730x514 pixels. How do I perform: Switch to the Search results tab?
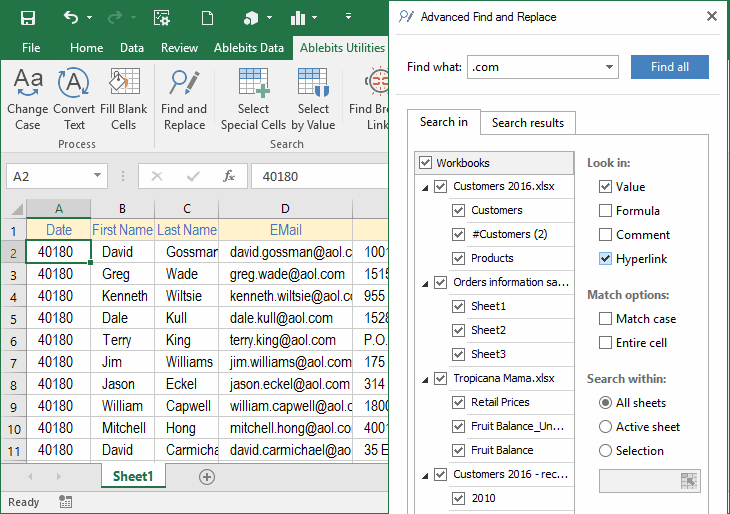pyautogui.click(x=527, y=123)
